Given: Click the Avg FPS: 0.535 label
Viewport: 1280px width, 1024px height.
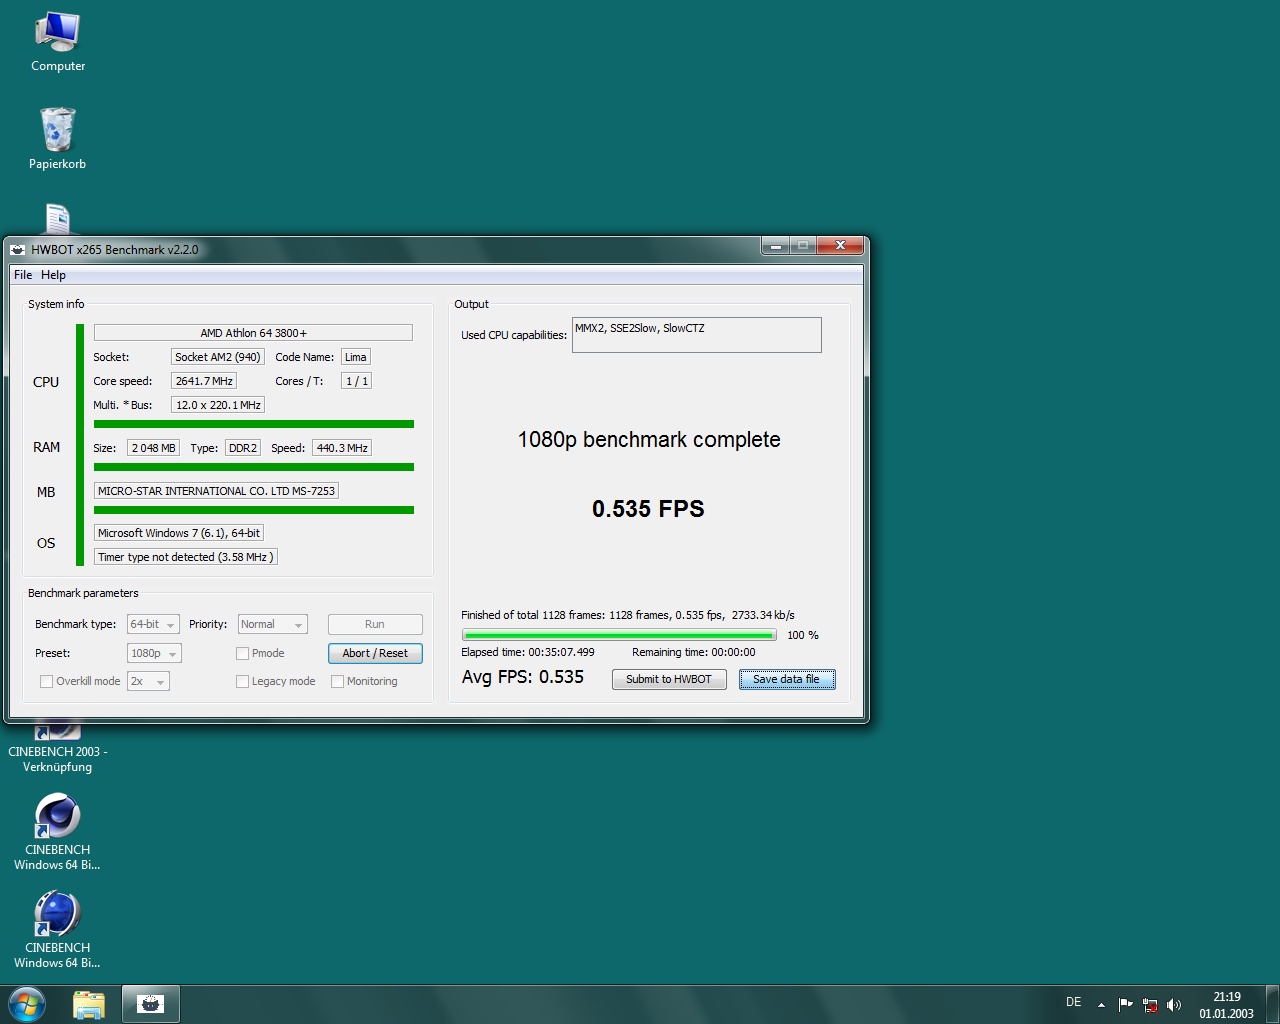Looking at the screenshot, I should (x=523, y=677).
